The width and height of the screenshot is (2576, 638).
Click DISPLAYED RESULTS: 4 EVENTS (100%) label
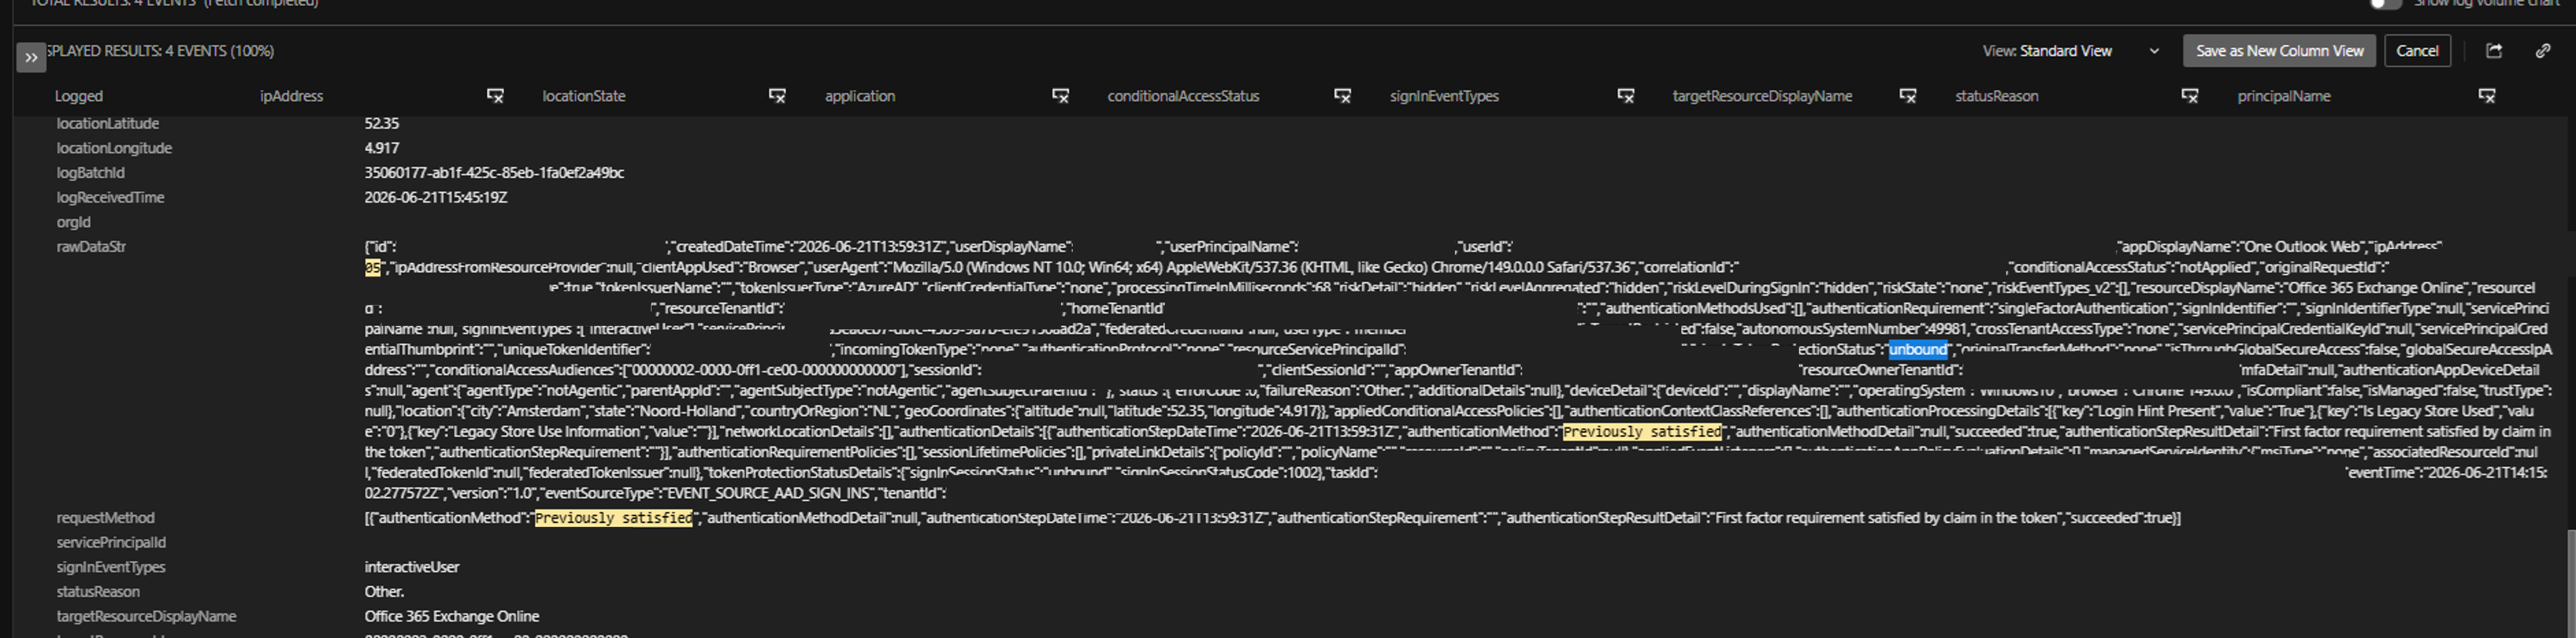point(160,51)
